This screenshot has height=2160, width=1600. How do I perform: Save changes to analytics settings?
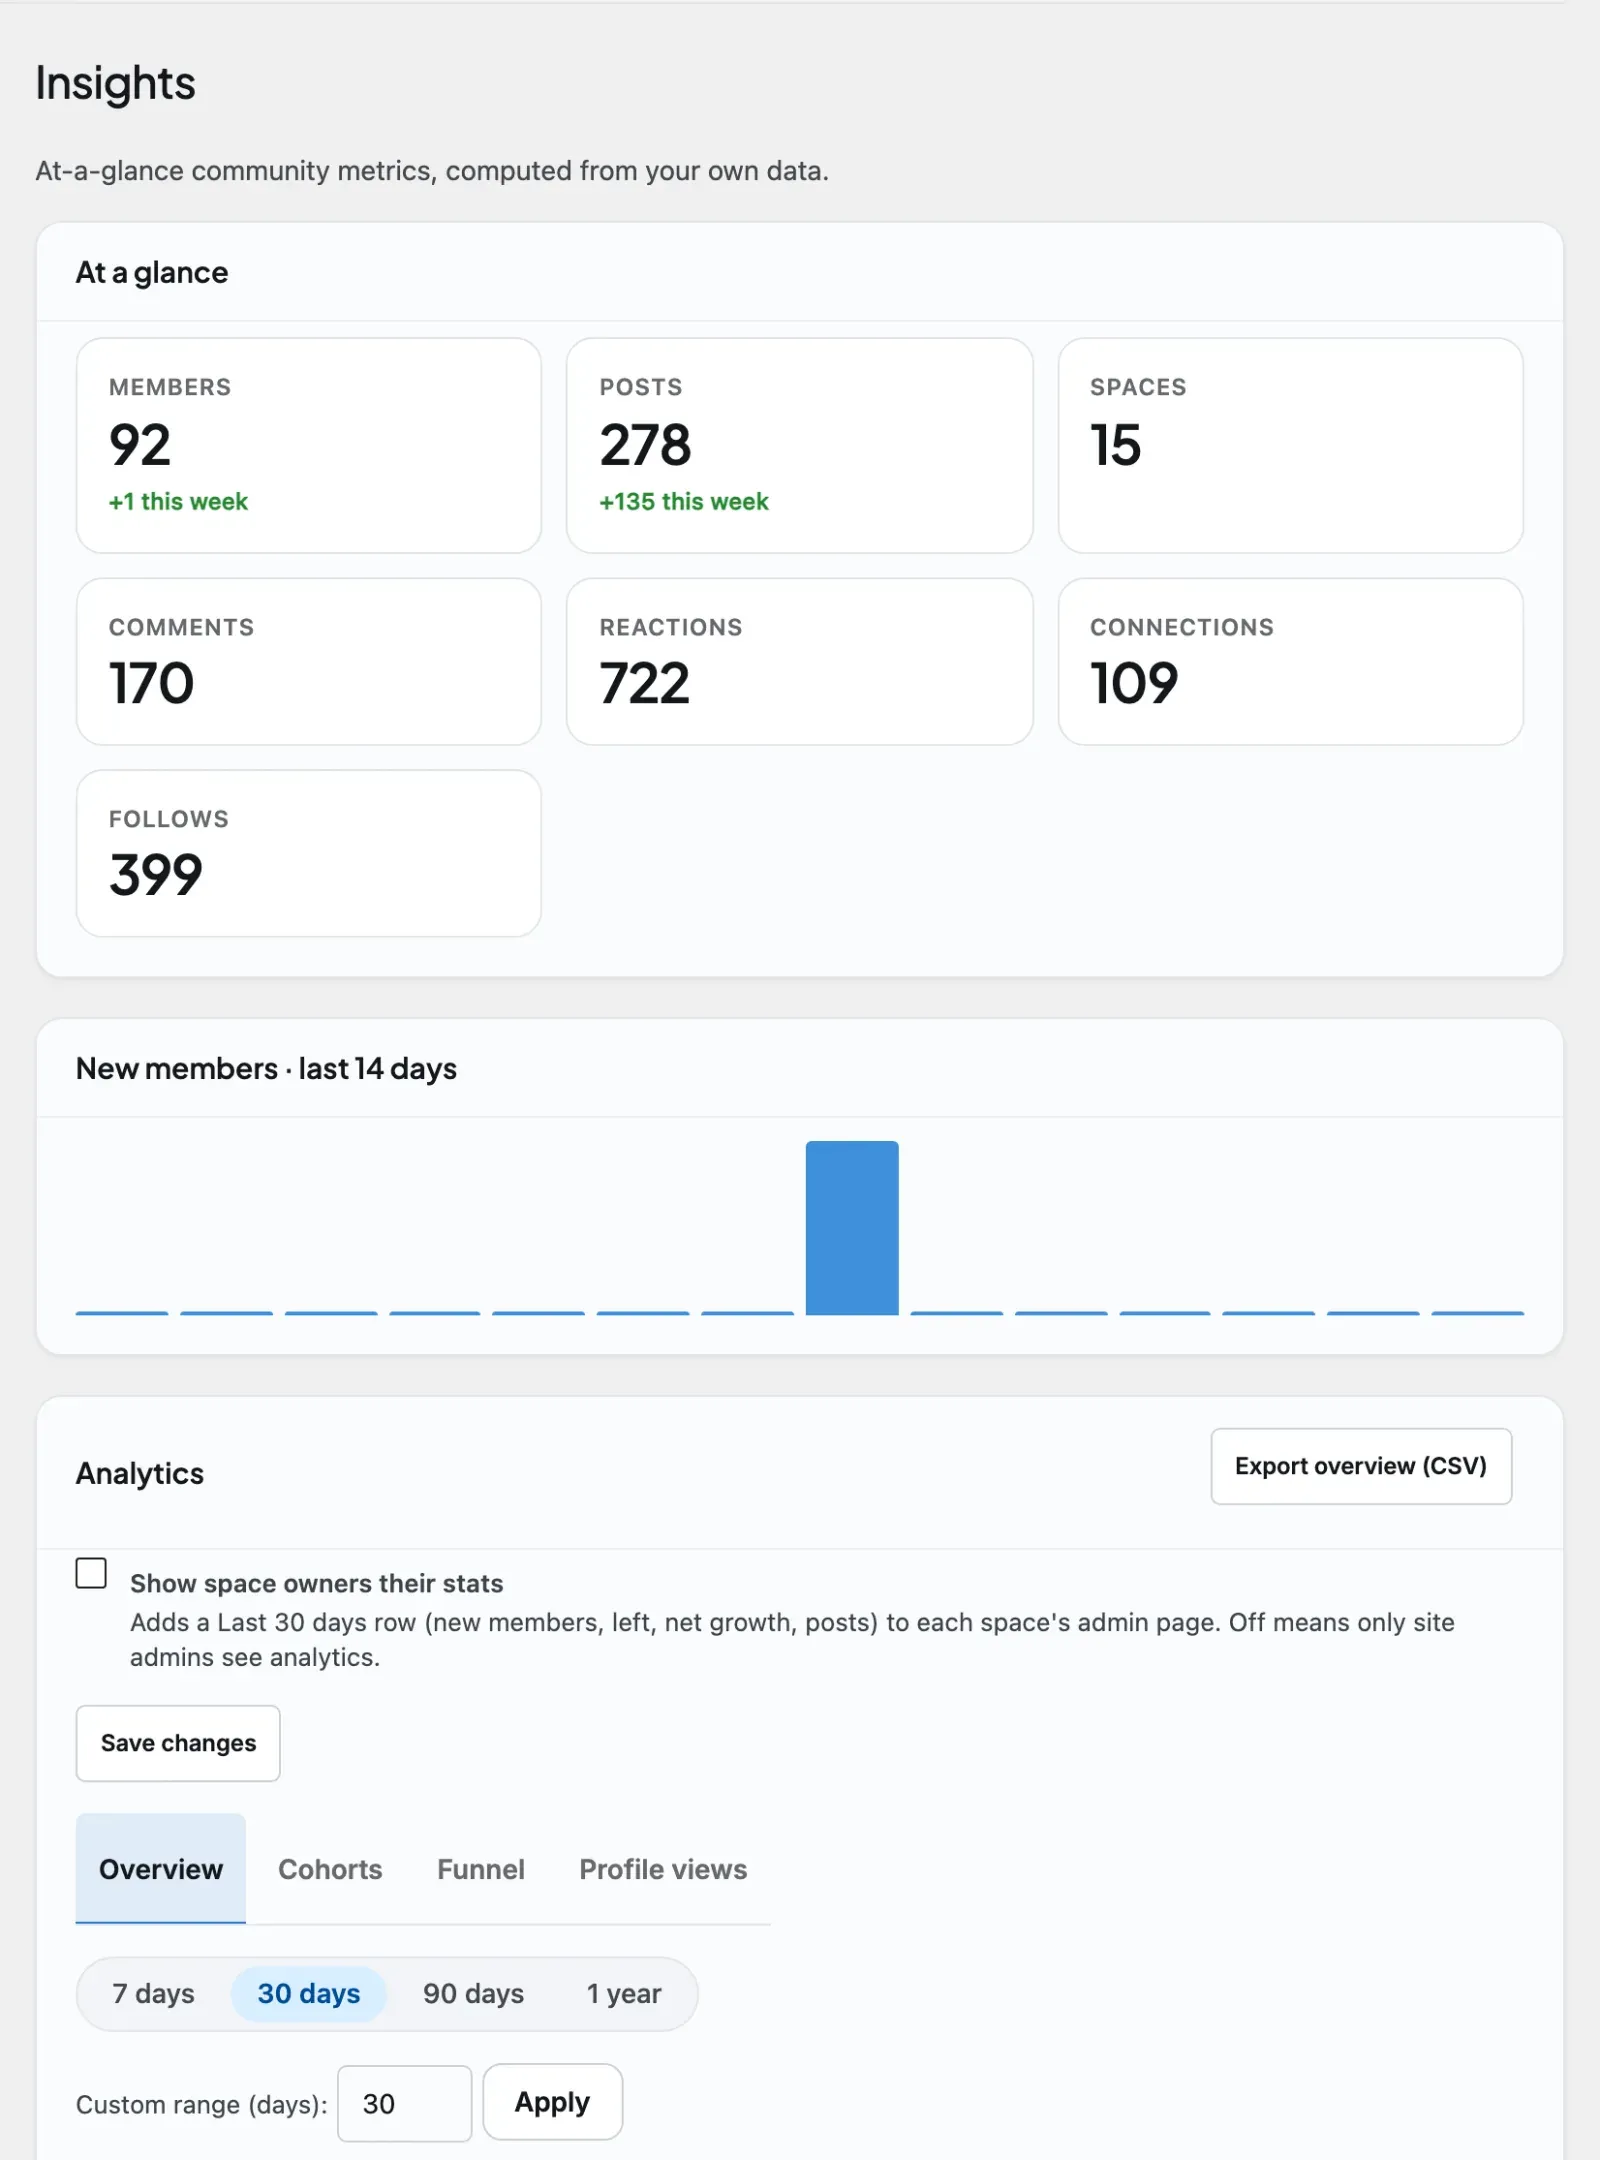[178, 1743]
